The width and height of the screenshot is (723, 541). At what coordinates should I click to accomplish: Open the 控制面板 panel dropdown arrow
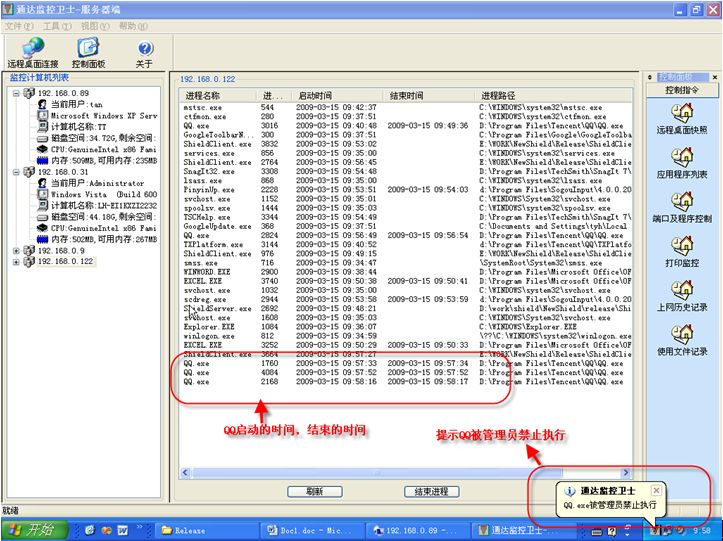click(x=651, y=77)
